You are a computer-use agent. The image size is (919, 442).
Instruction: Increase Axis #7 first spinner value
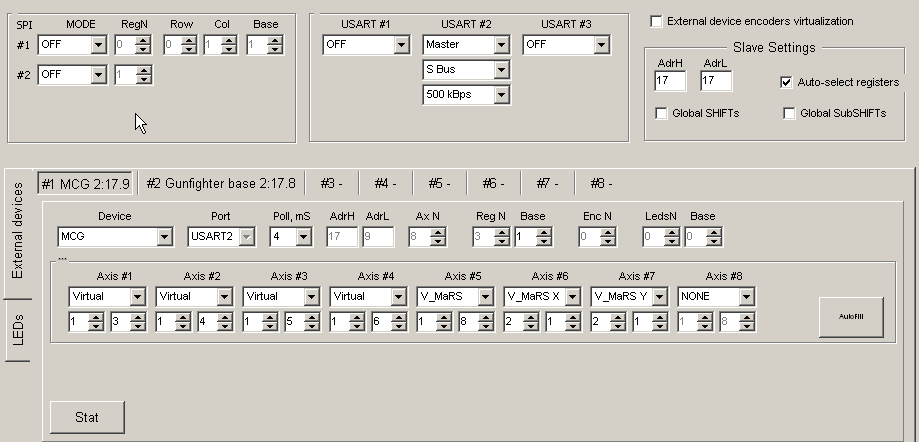click(618, 317)
